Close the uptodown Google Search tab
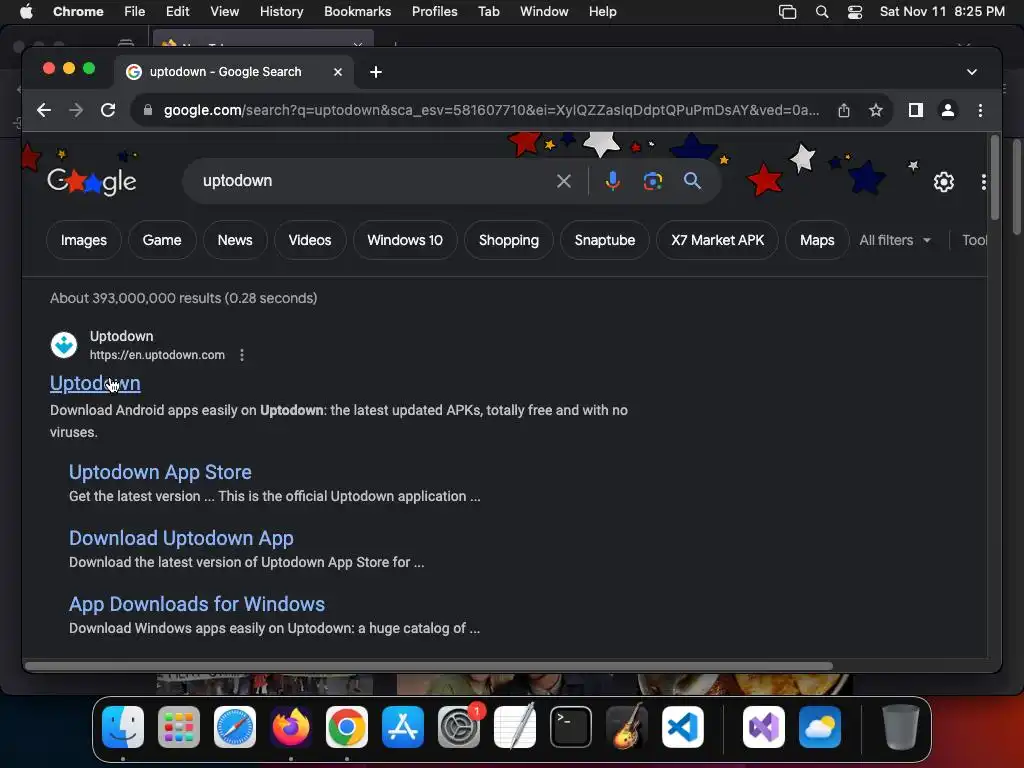The image size is (1024, 768). tap(338, 72)
